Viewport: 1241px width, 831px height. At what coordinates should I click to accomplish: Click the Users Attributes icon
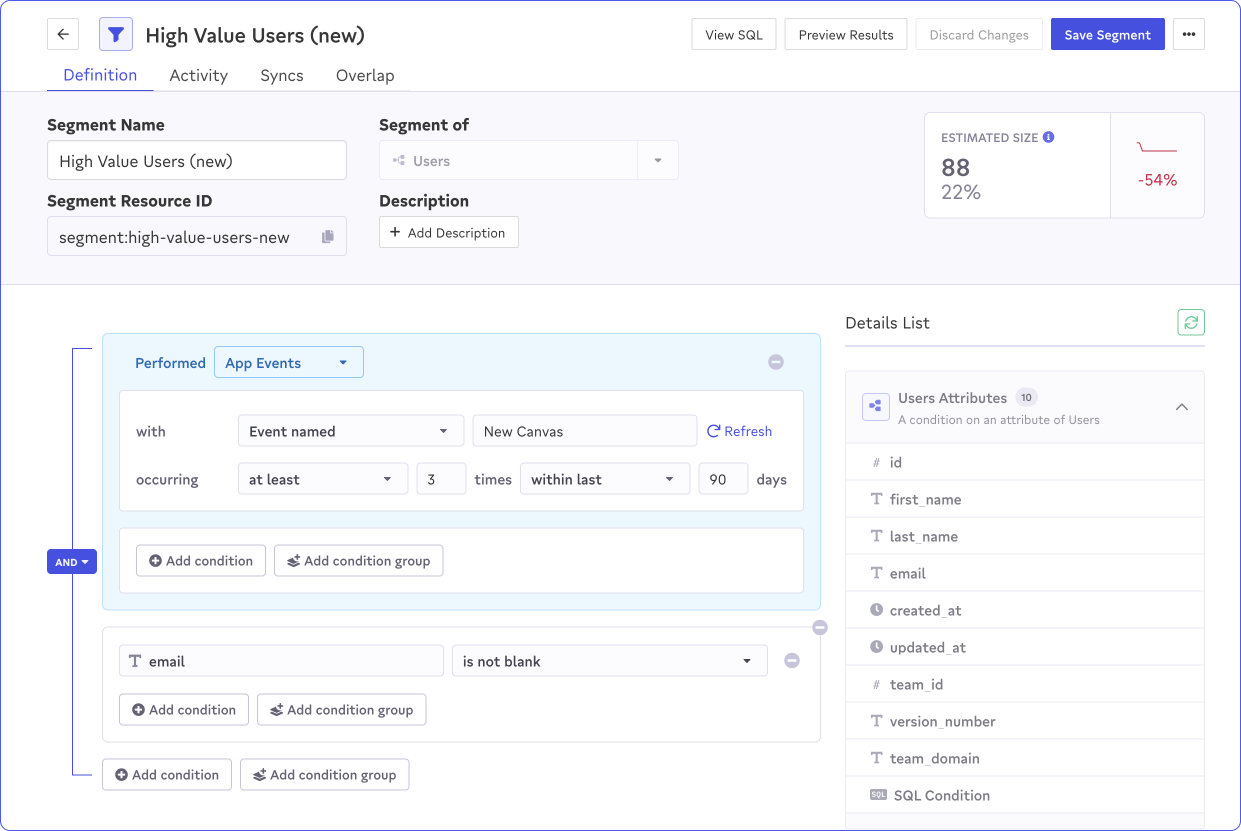pos(876,406)
